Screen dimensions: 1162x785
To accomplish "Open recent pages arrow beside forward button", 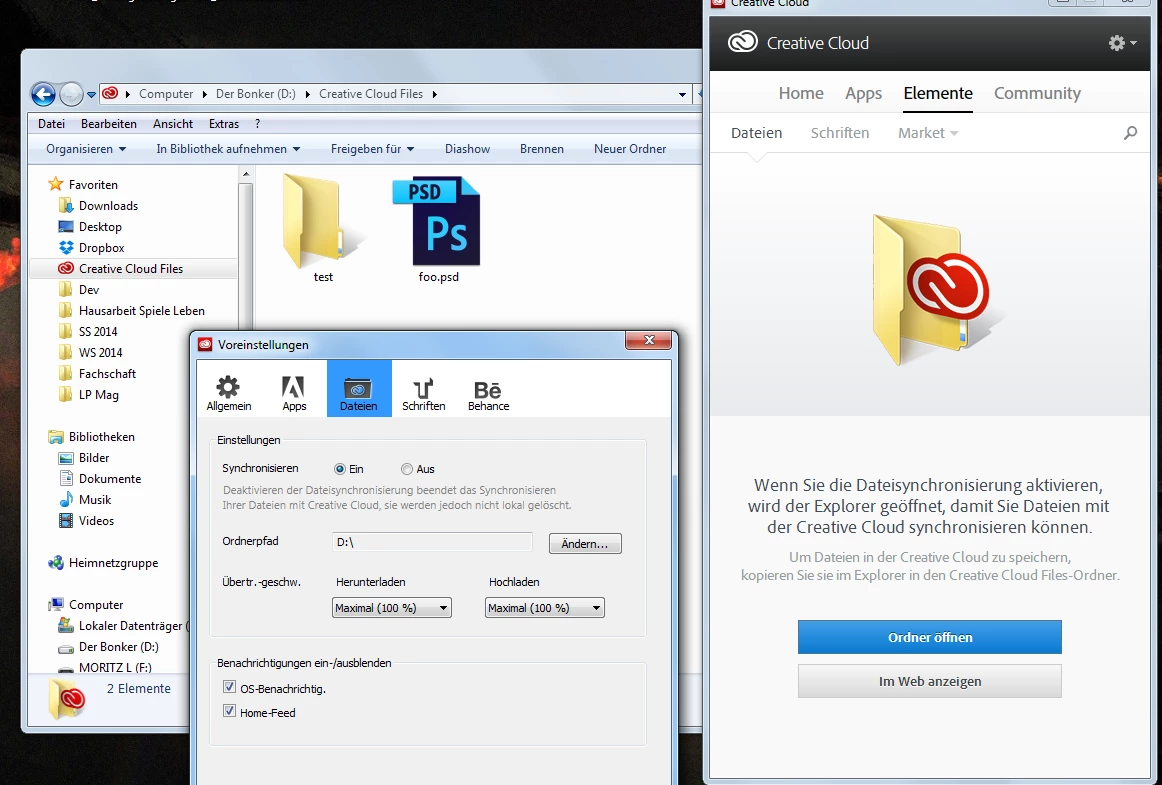I will 91,95.
